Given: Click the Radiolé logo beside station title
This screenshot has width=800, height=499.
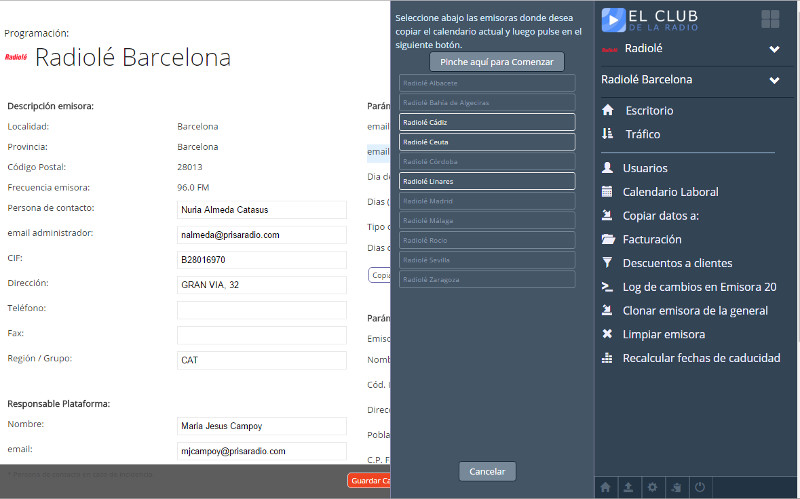Looking at the screenshot, I should point(16,57).
